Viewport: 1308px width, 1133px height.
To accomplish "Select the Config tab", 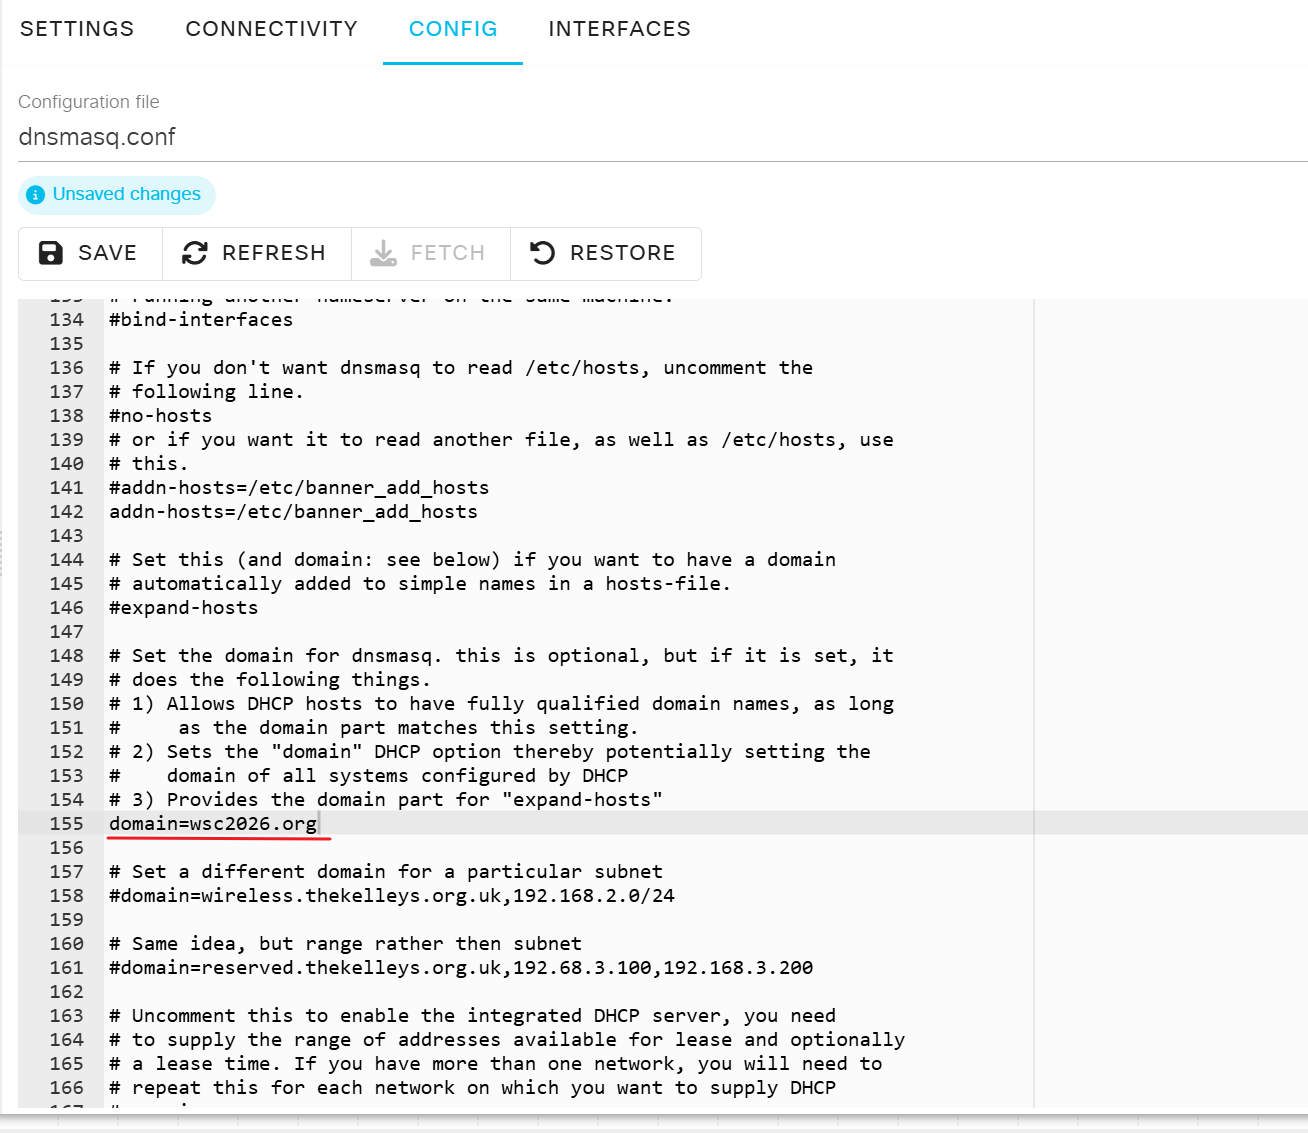I will pos(453,29).
